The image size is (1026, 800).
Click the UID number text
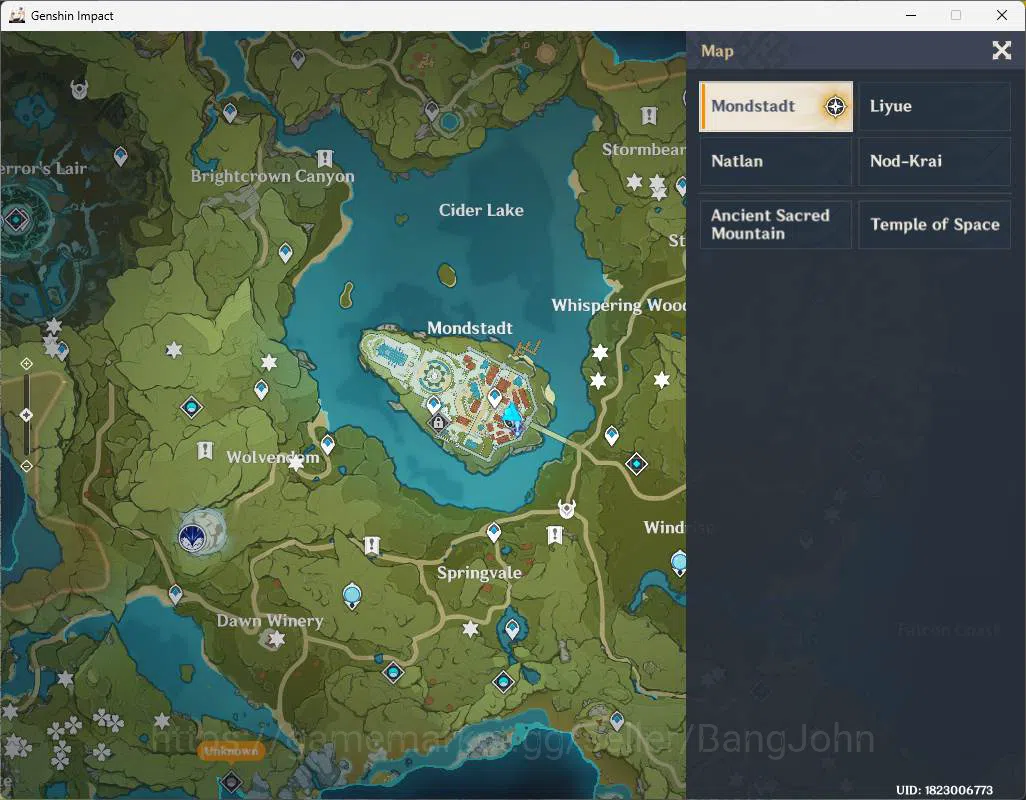[944, 790]
